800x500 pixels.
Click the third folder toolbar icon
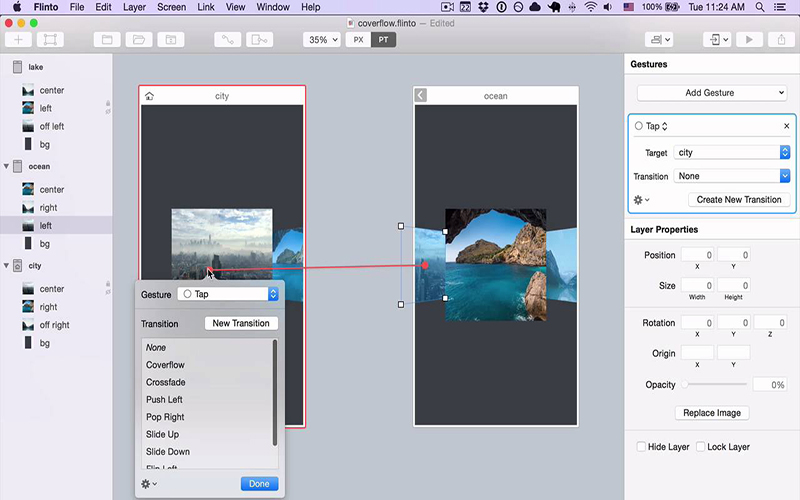coord(170,40)
